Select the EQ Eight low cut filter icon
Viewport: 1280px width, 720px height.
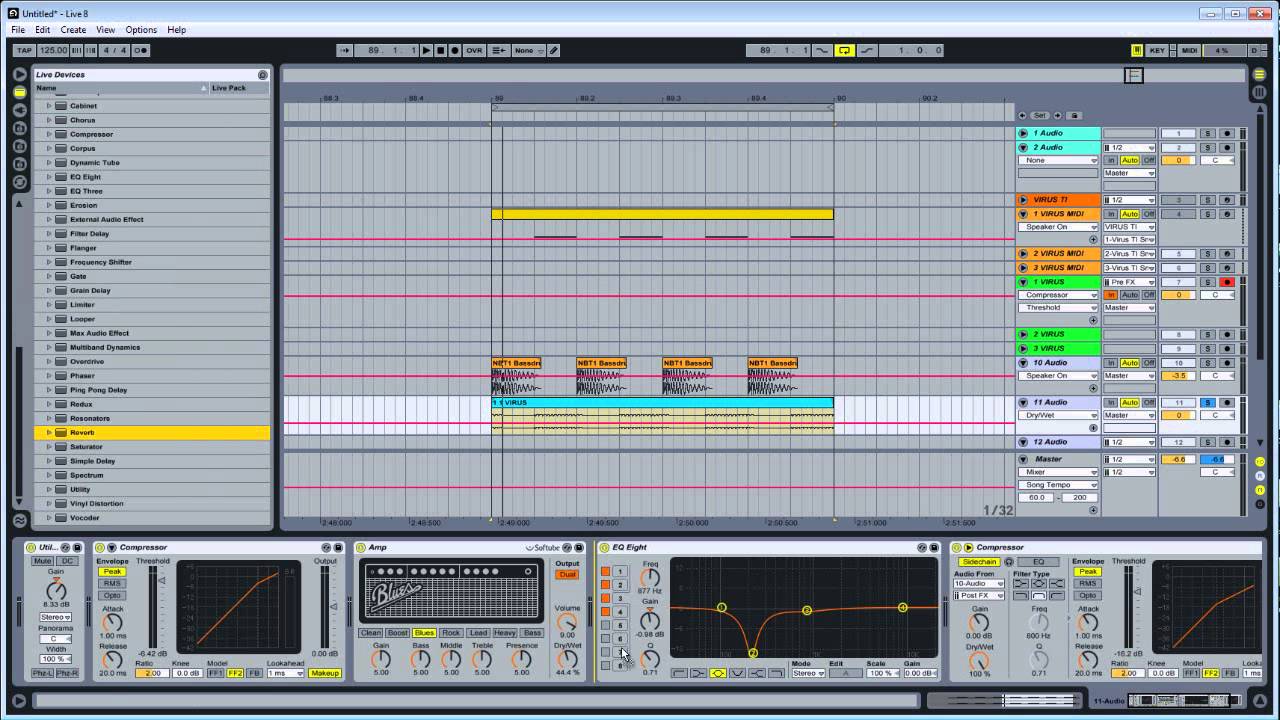pyautogui.click(x=680, y=673)
